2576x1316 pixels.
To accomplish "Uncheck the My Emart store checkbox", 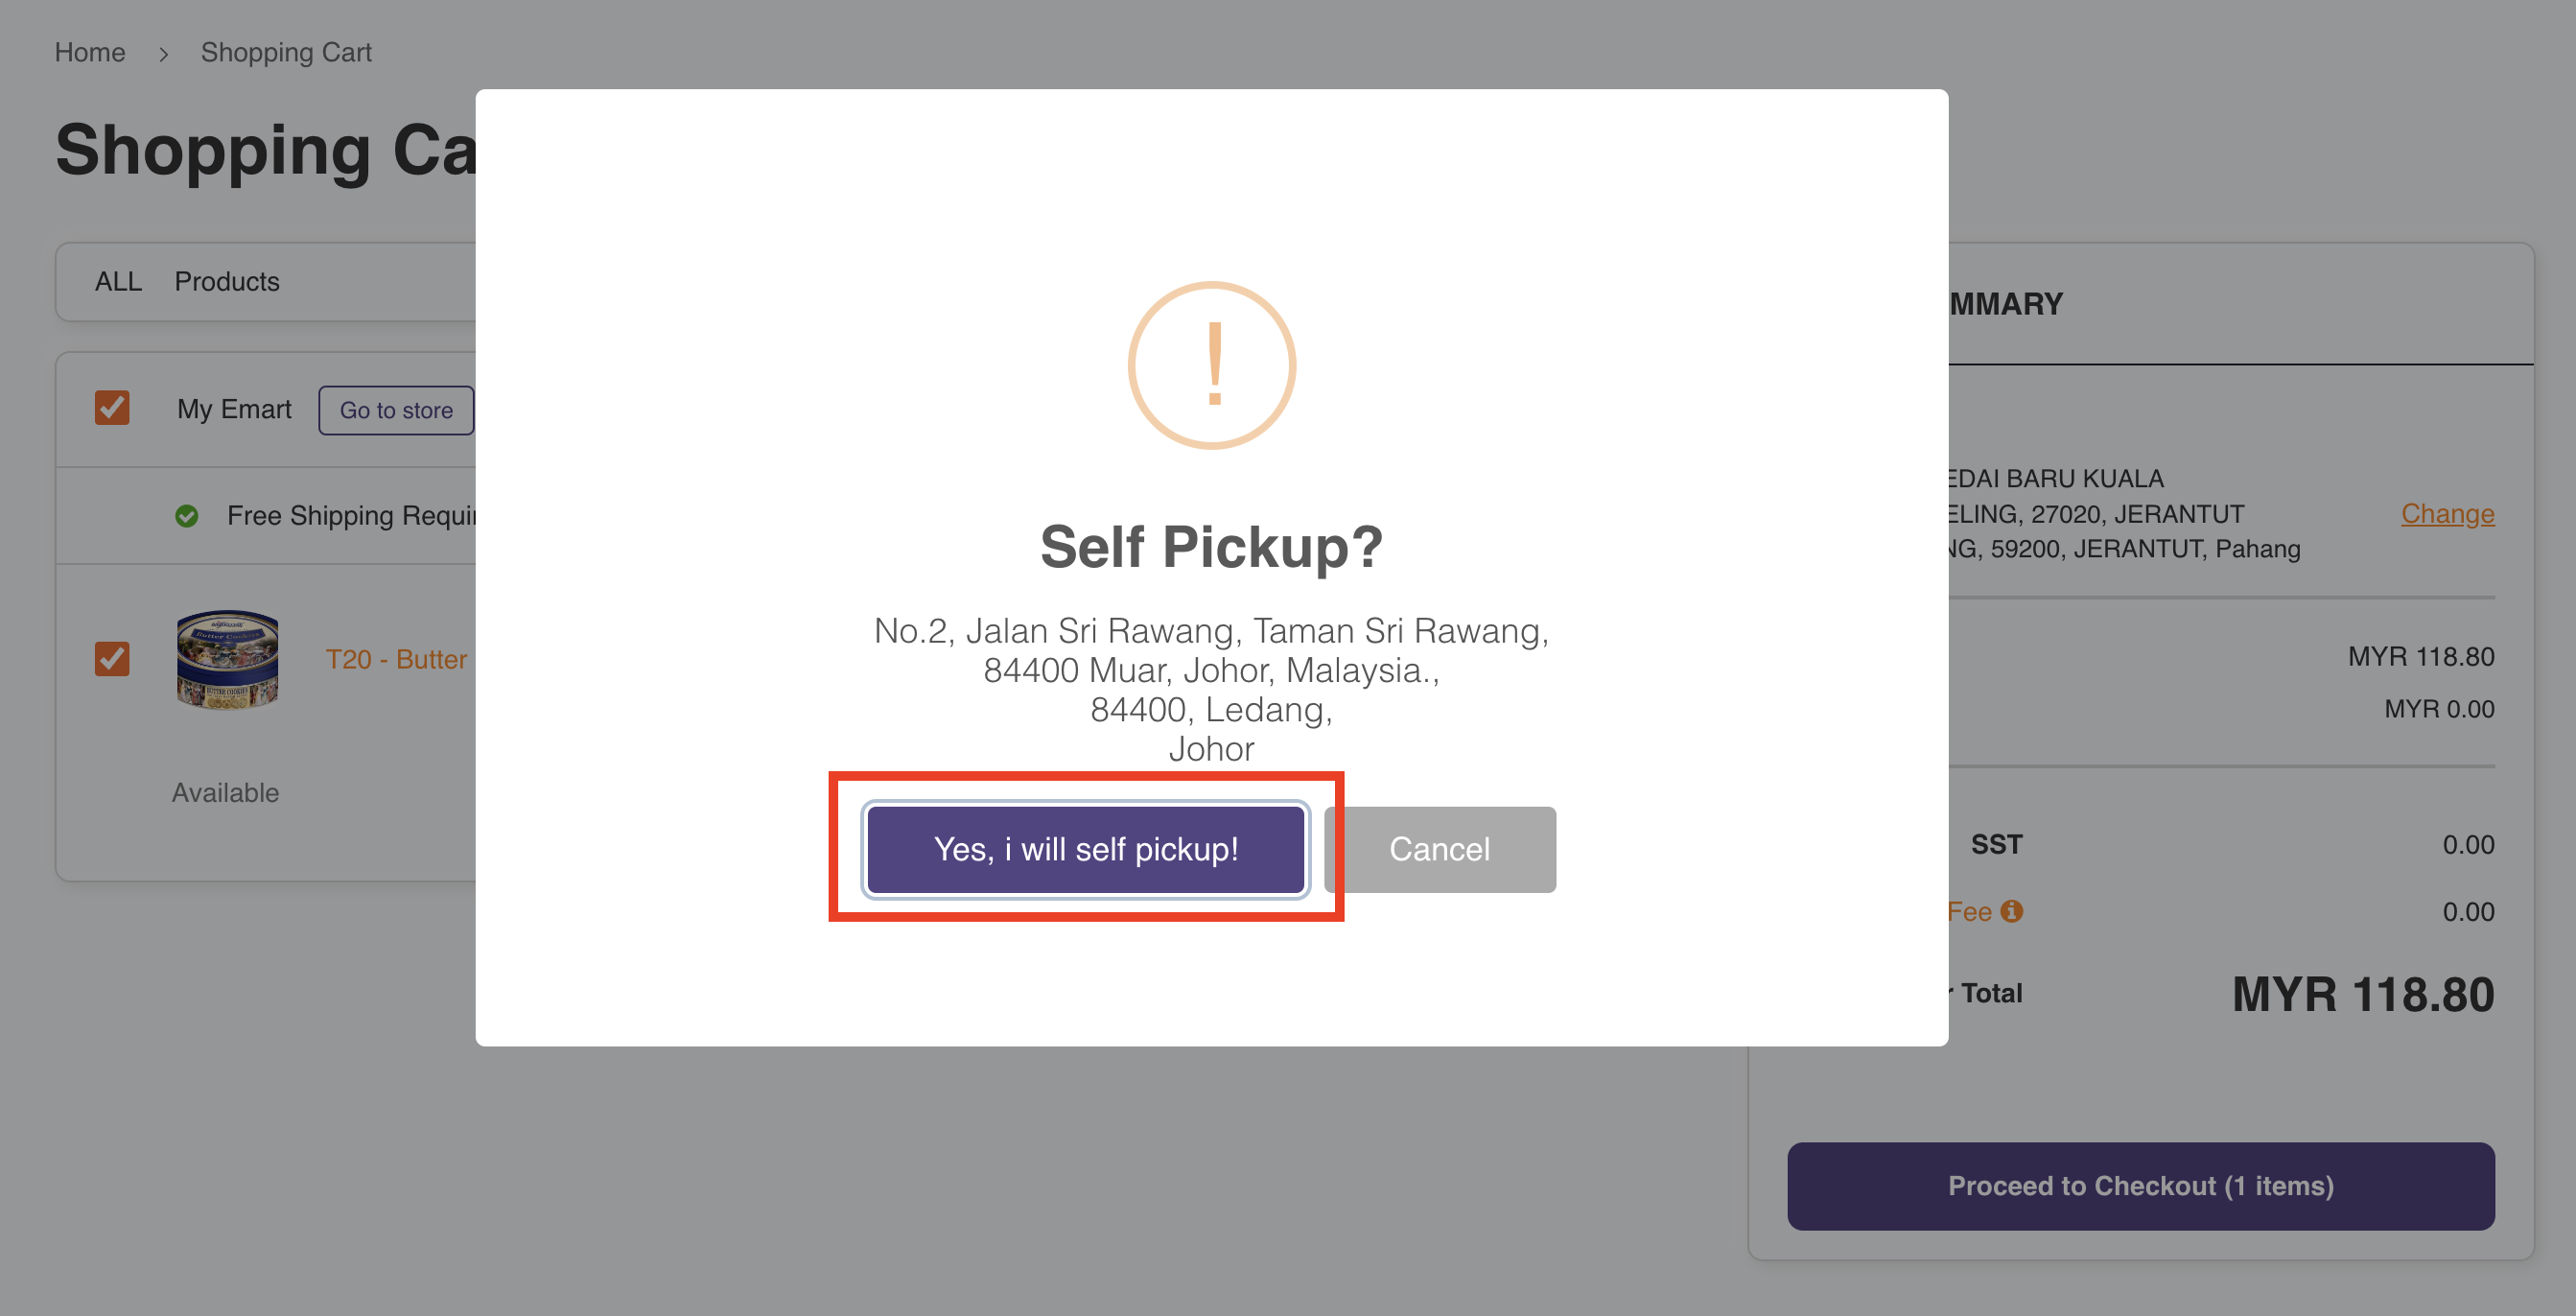I will (112, 408).
